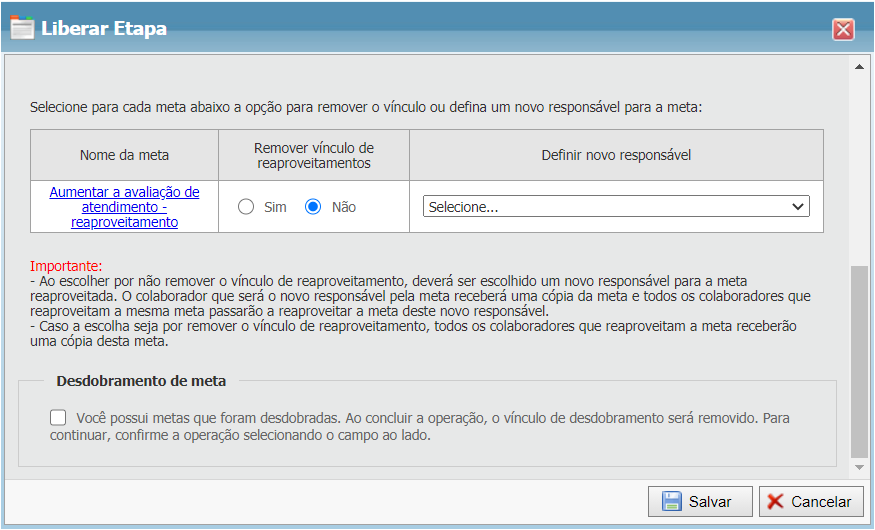Click the floppy disk icon on Salvar

click(x=672, y=502)
